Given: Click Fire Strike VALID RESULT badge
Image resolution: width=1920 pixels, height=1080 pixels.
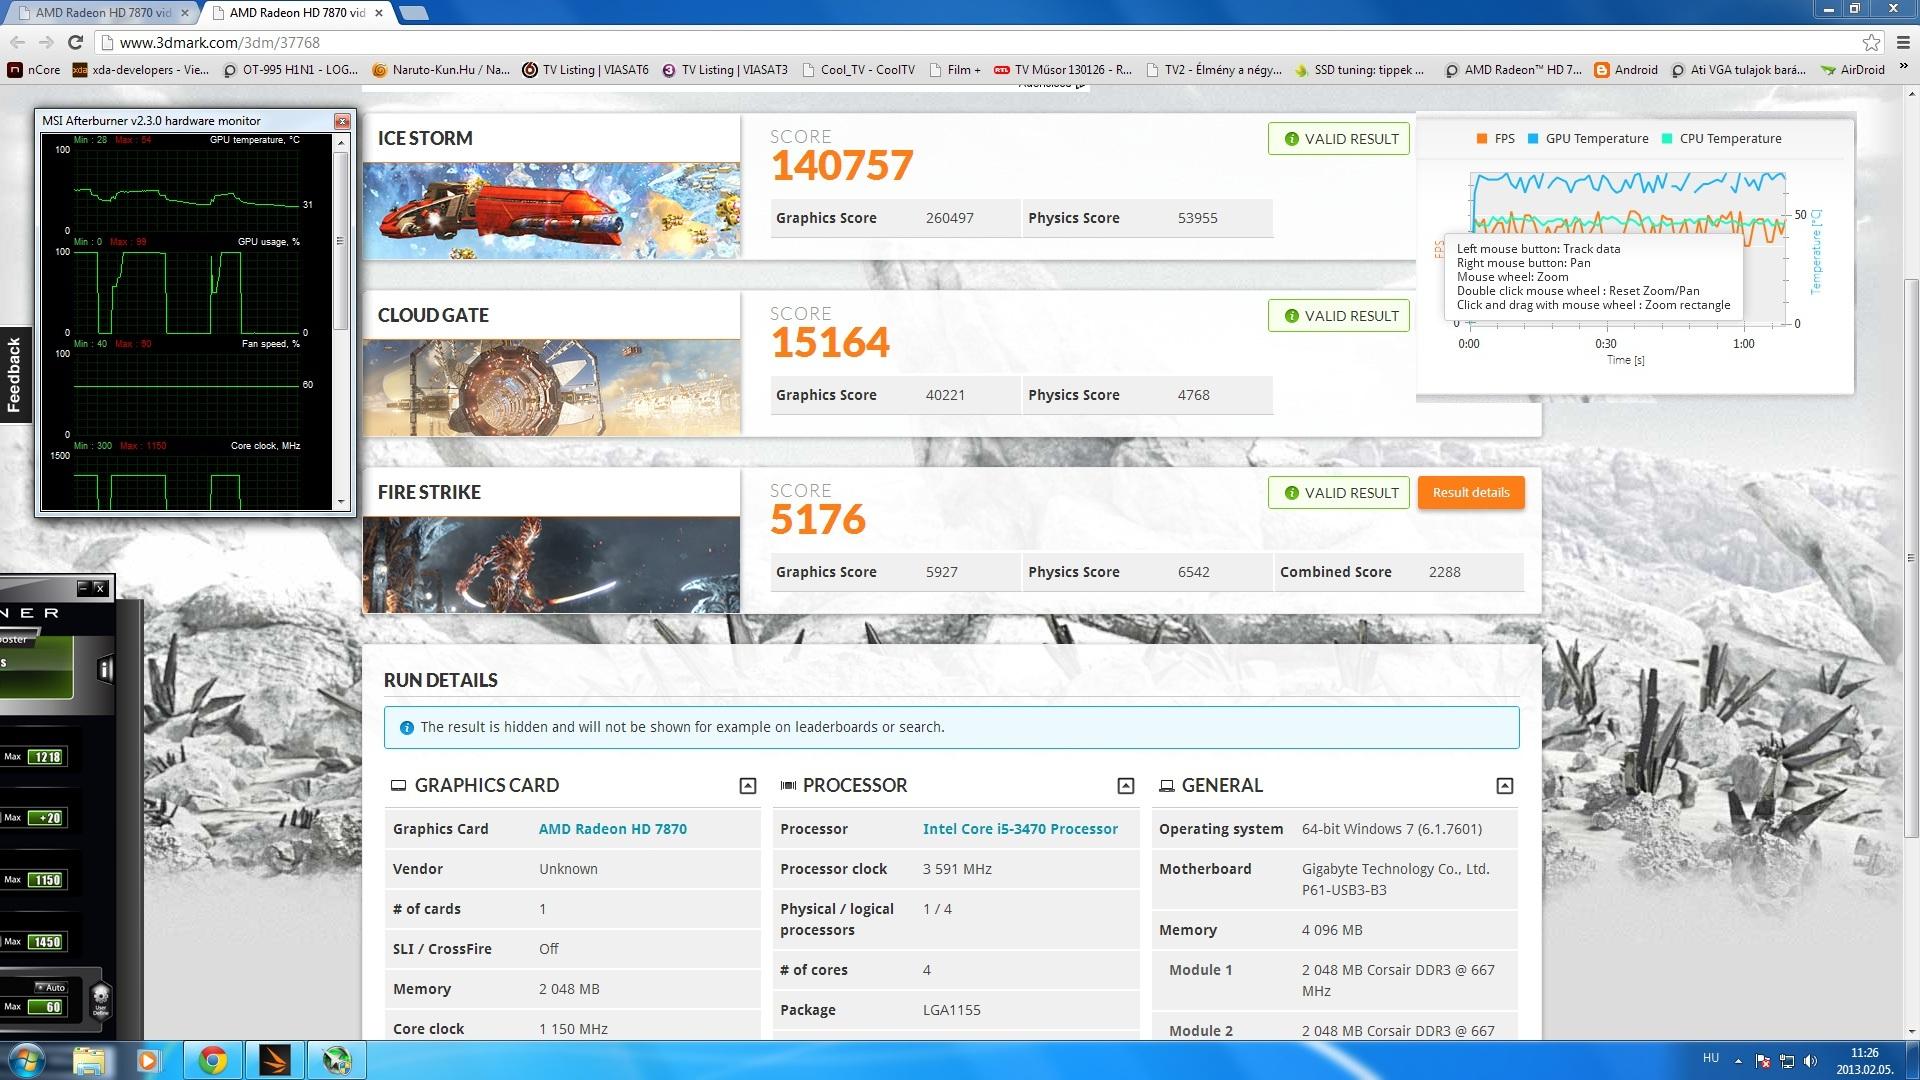Looking at the screenshot, I should tap(1339, 493).
